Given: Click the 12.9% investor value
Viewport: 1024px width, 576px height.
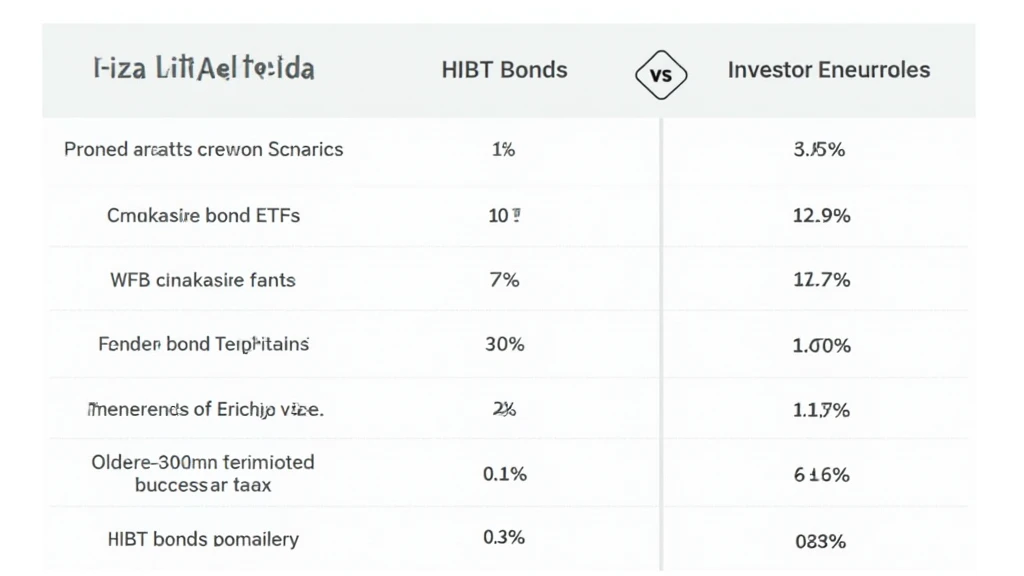Looking at the screenshot, I should (x=821, y=216).
